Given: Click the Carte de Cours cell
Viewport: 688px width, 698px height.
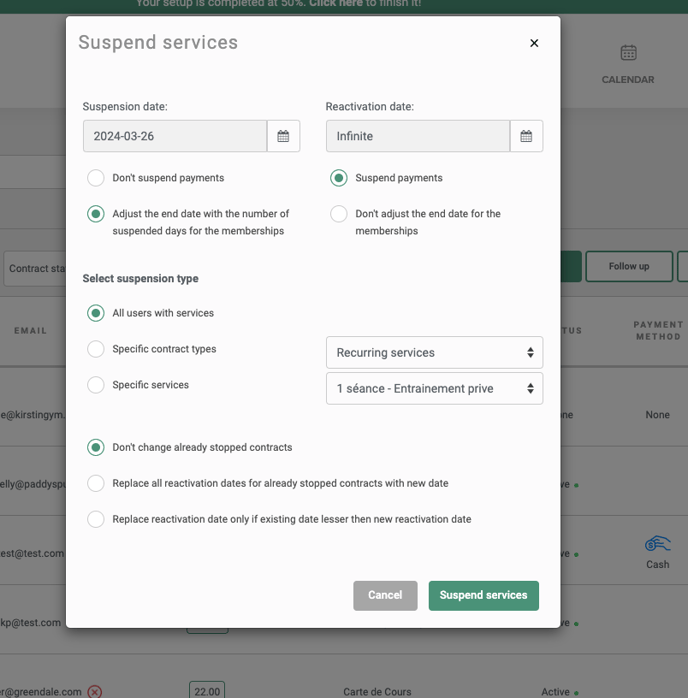Looking at the screenshot, I should [x=377, y=692].
